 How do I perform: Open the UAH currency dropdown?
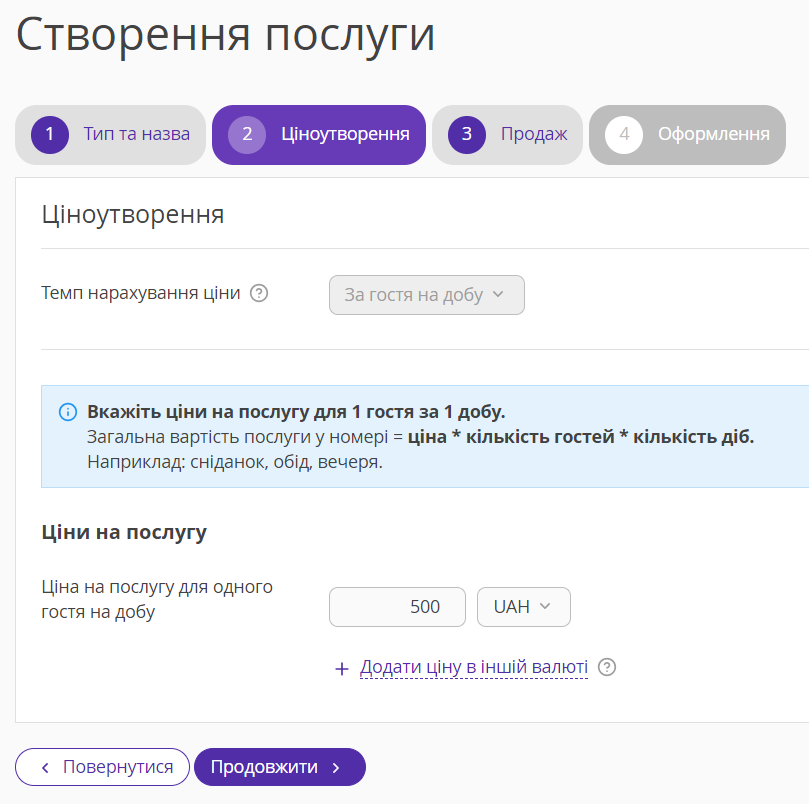[524, 607]
